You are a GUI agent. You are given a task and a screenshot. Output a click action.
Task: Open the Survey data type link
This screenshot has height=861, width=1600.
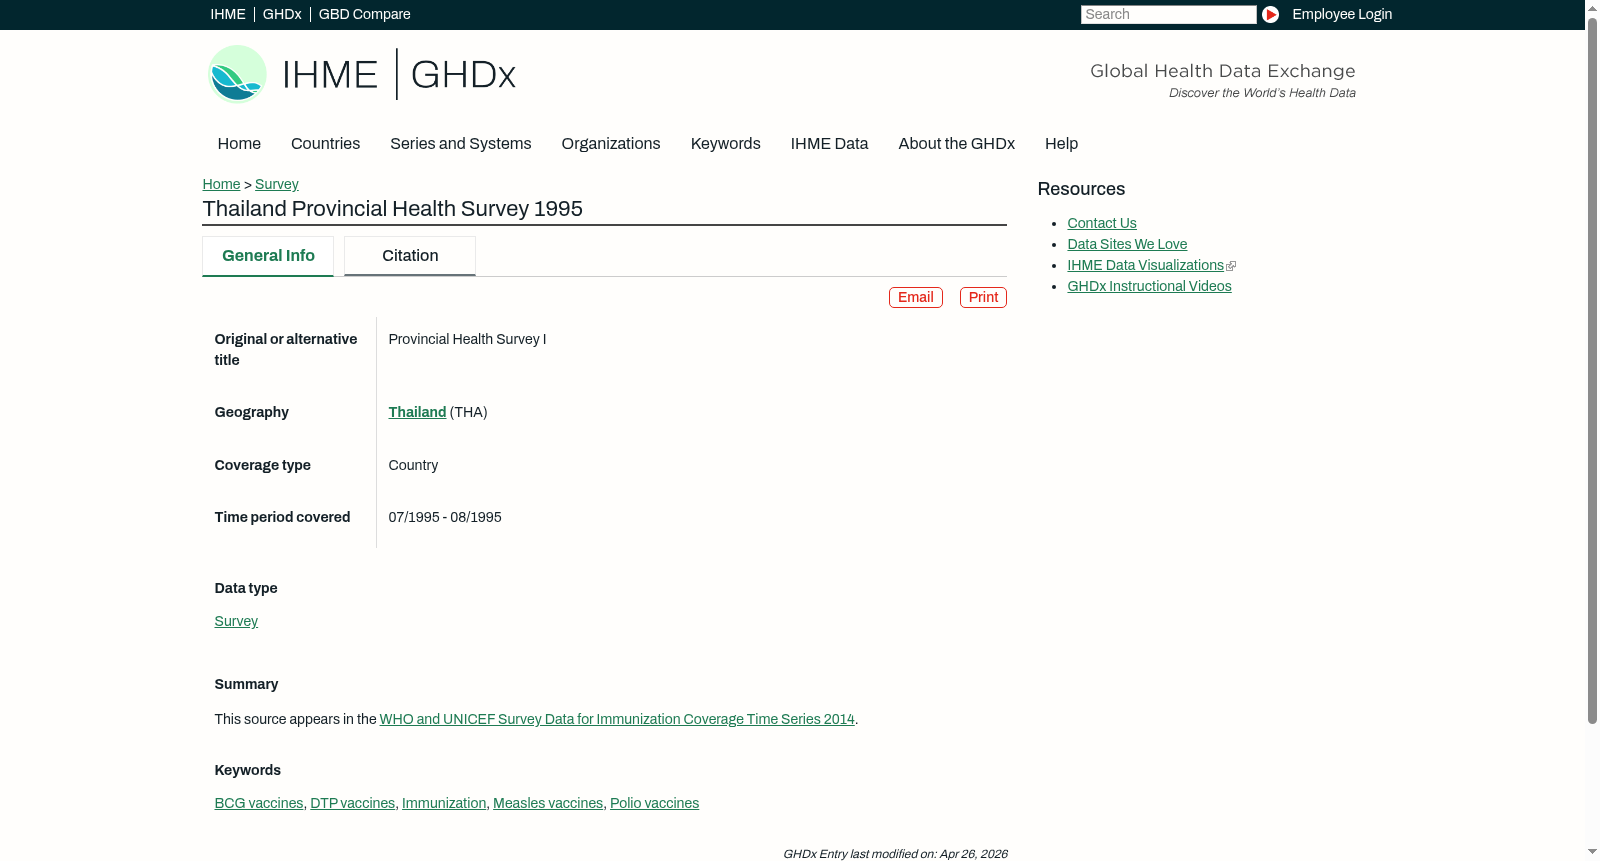[236, 621]
